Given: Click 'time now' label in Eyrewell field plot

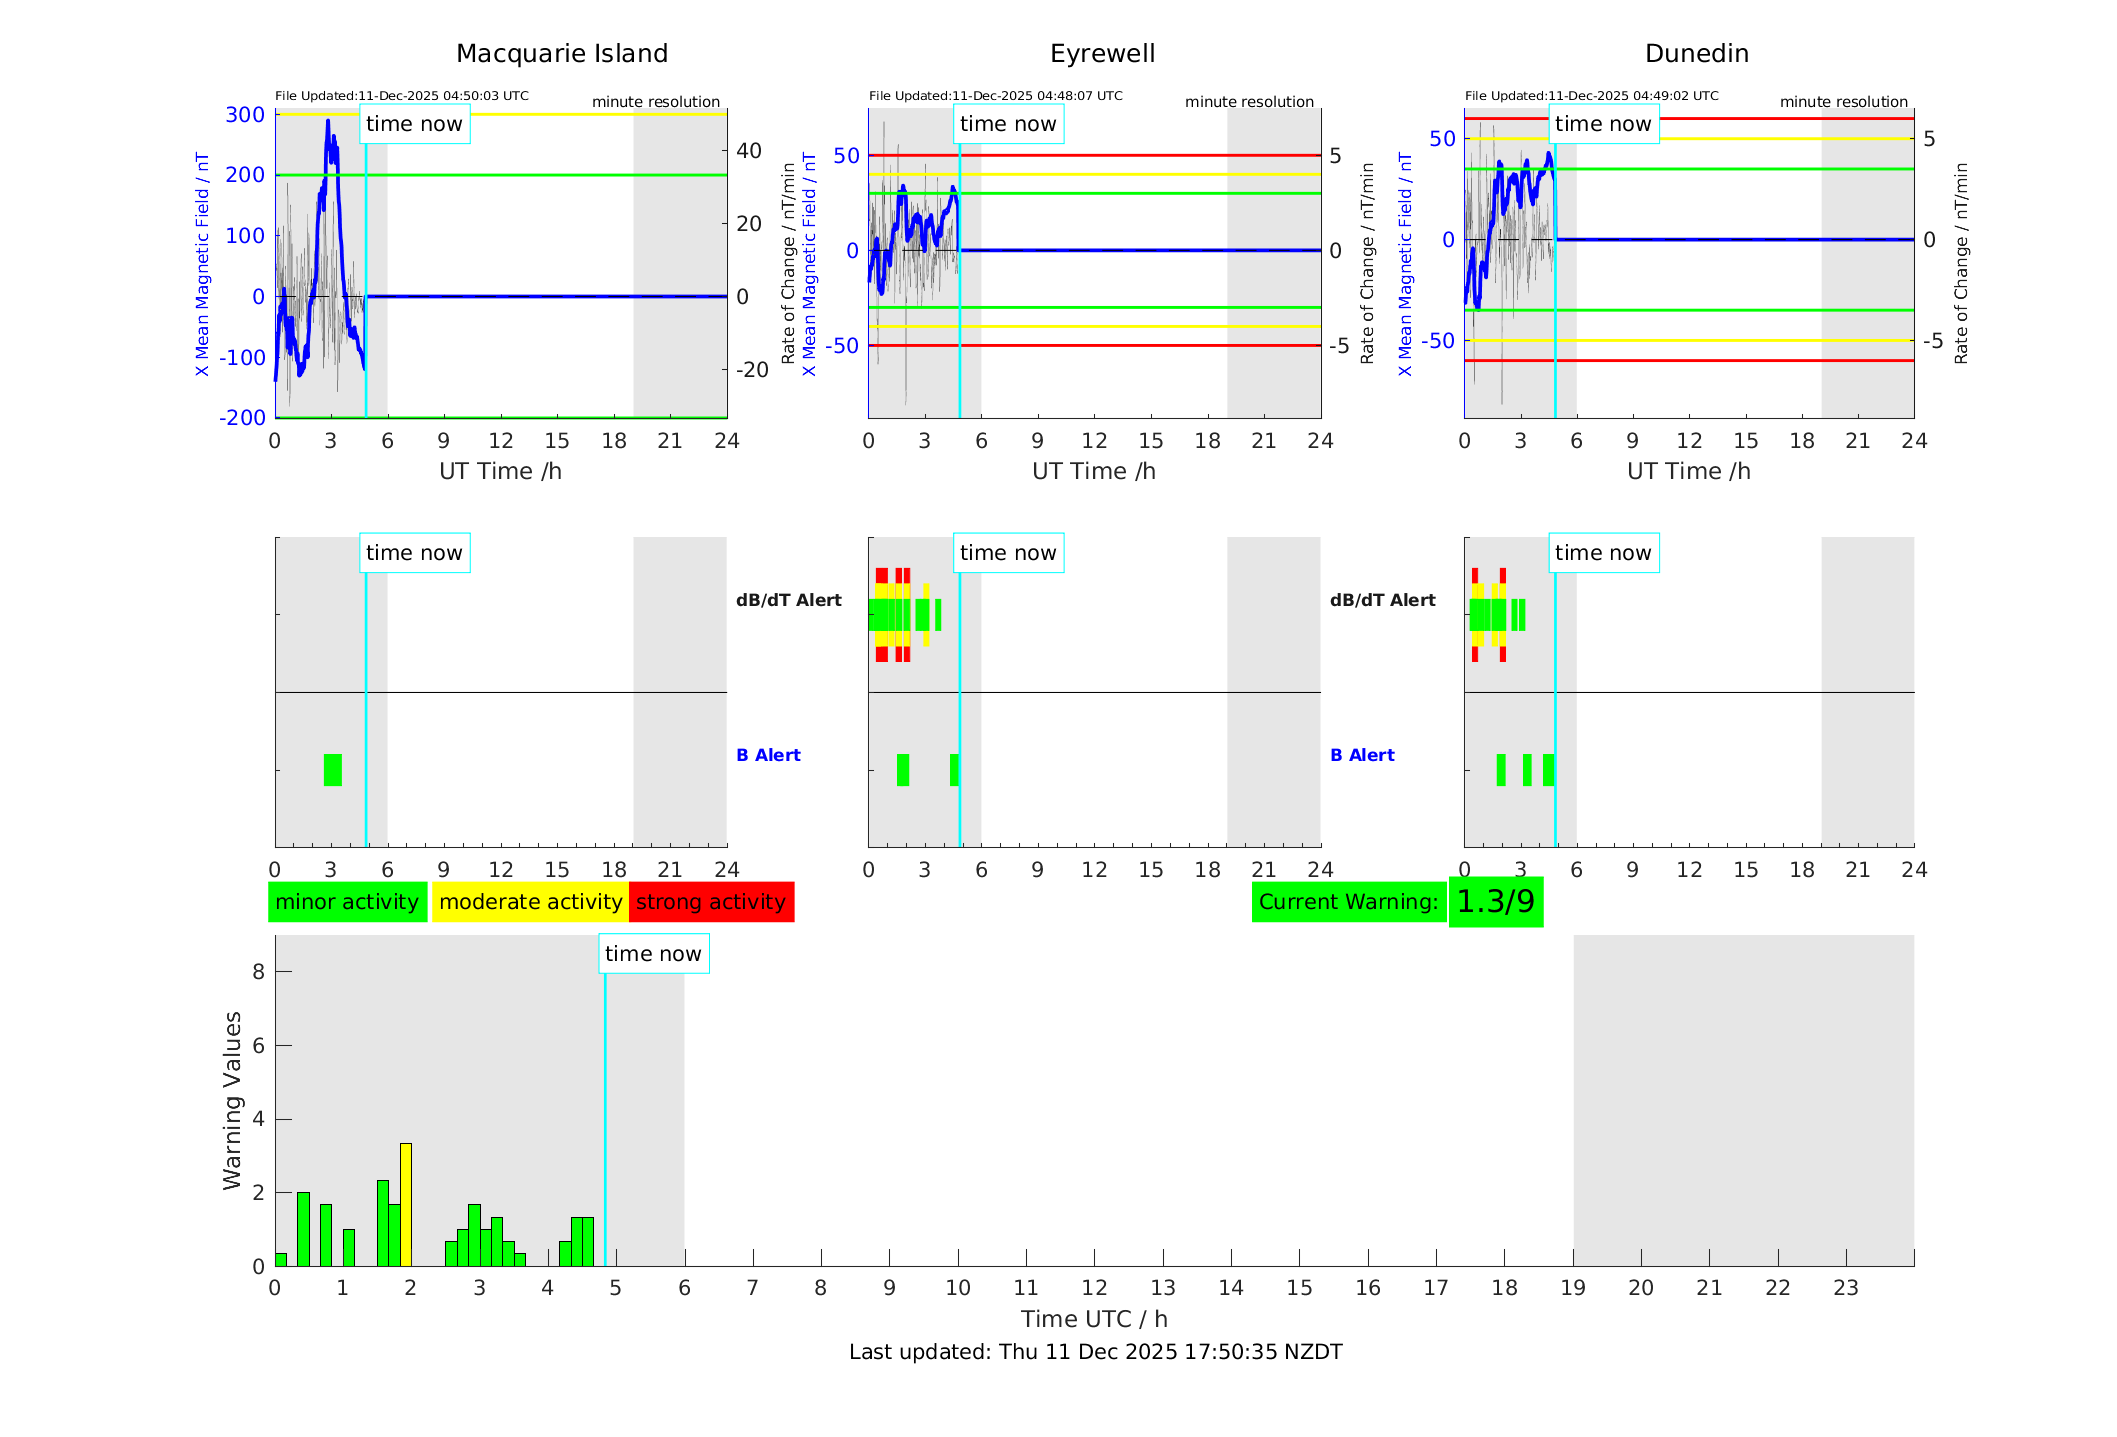Looking at the screenshot, I should 1008,124.
